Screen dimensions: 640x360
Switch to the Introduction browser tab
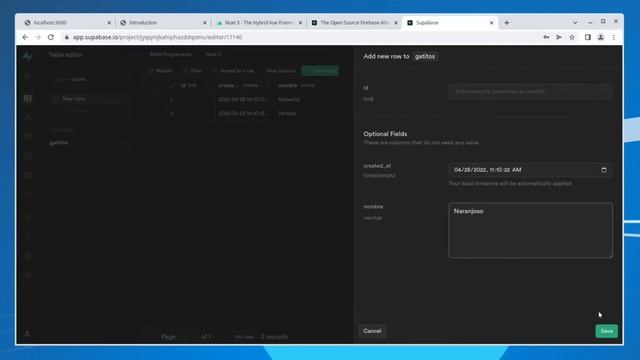[x=163, y=23]
